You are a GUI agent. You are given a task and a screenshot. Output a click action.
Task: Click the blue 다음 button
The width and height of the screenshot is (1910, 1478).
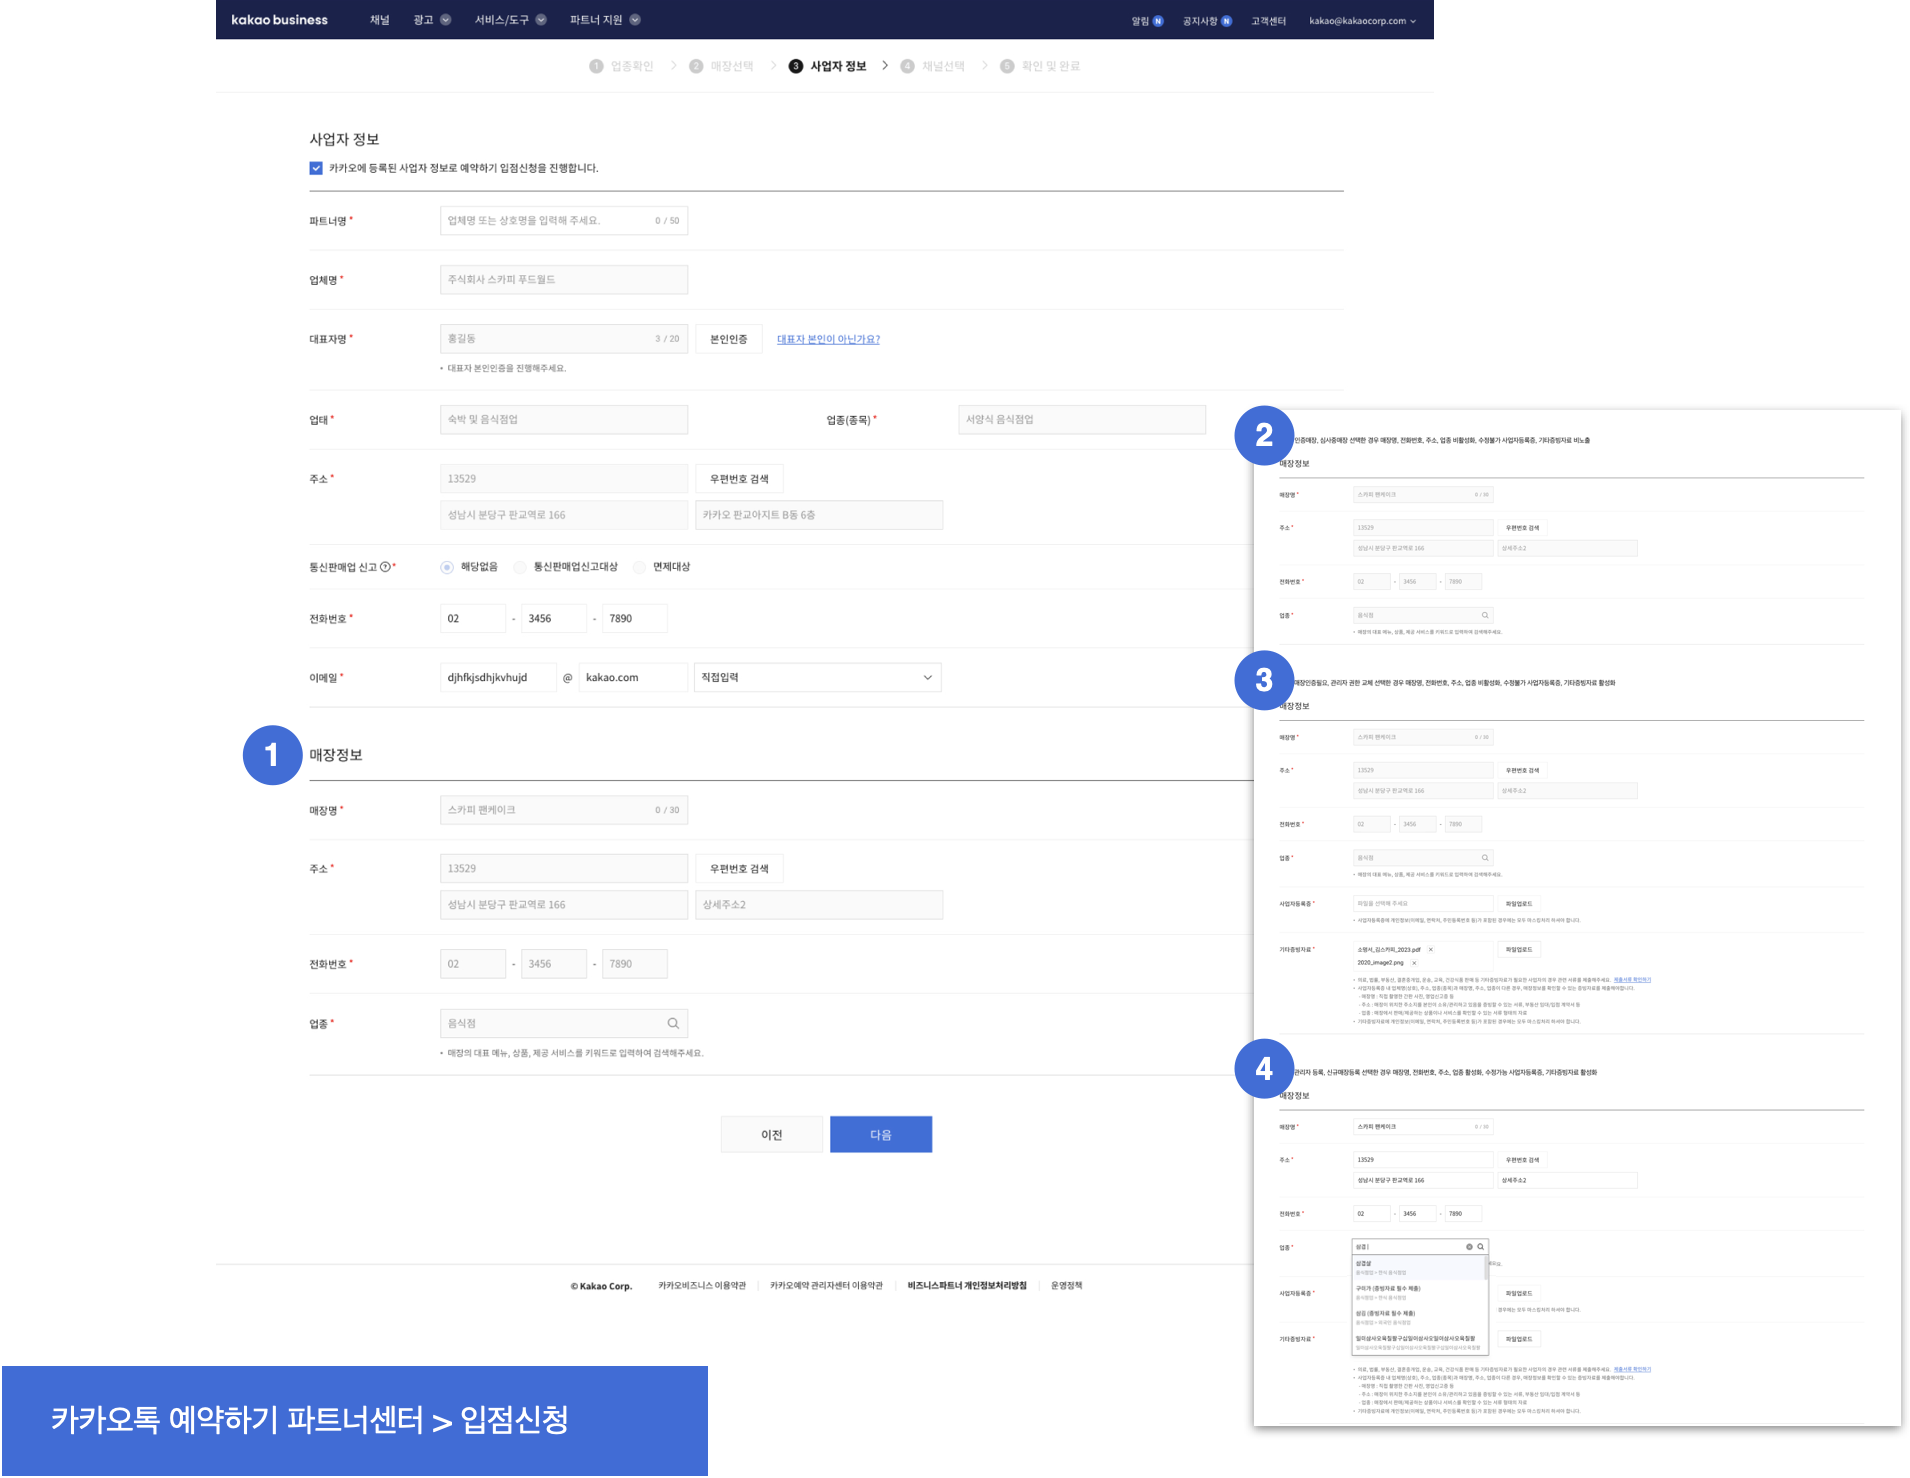point(880,1135)
